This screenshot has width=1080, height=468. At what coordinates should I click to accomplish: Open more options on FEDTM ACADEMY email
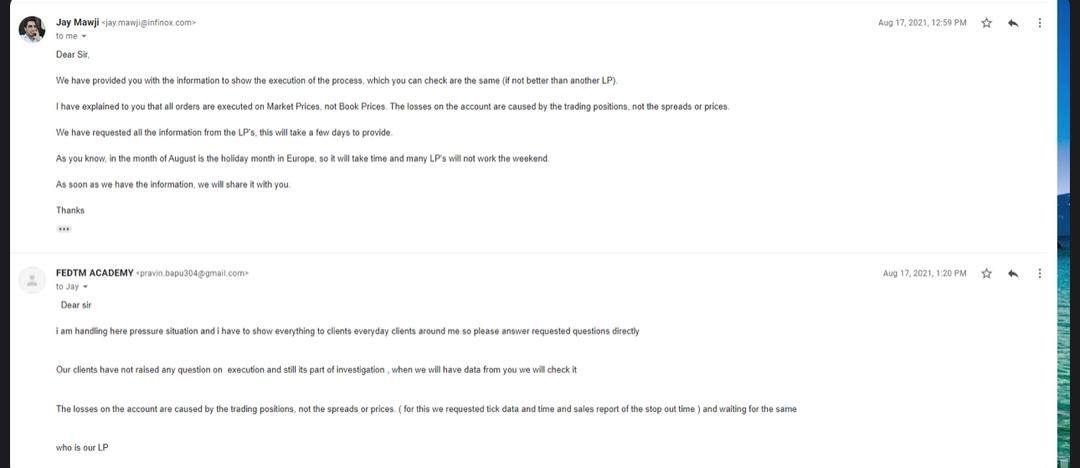coord(1039,273)
